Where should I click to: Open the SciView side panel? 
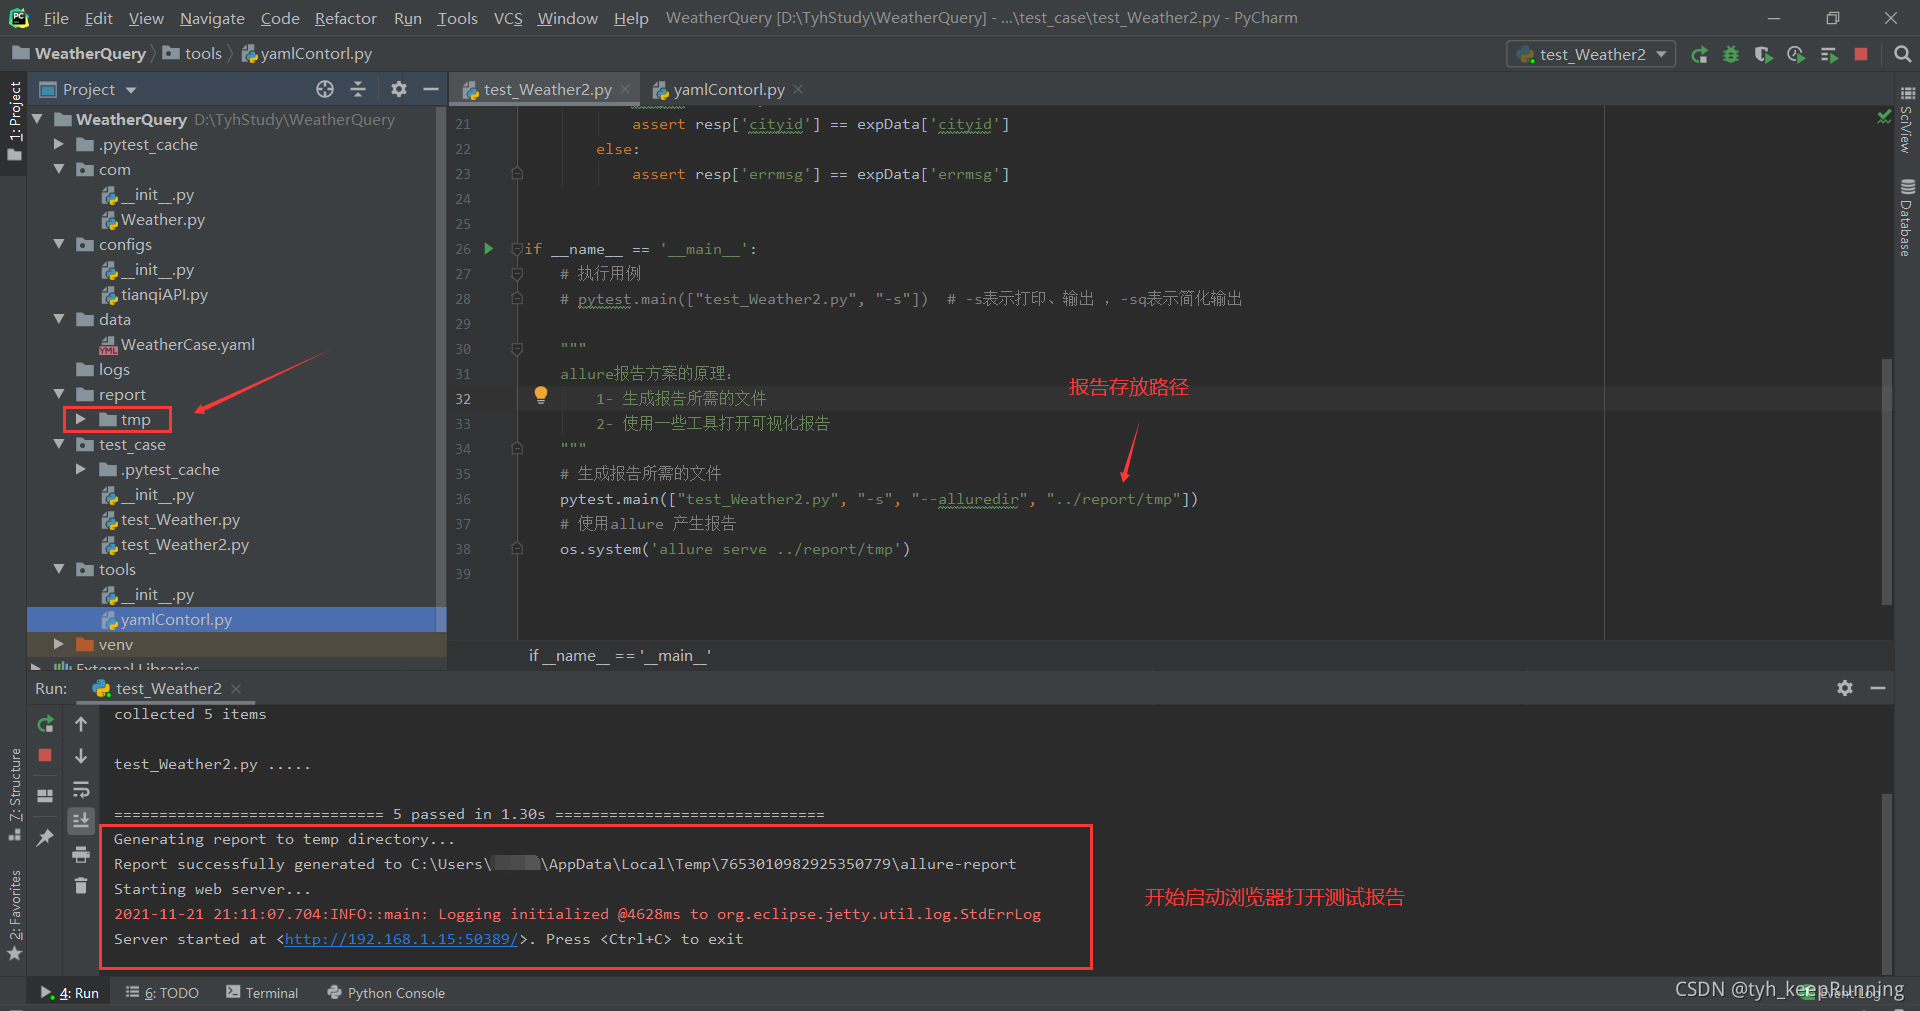tap(1906, 120)
